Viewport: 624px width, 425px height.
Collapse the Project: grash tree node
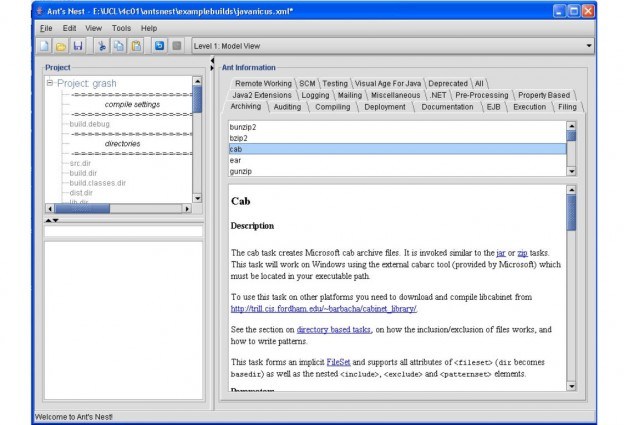pos(50,83)
